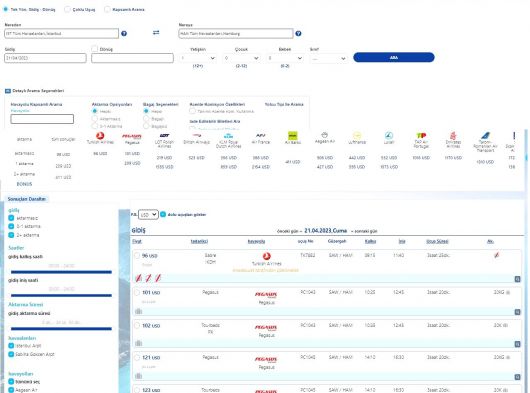Screen dimensions: 530x393
Task: Go to sonraki gün next day
Action: [364, 231]
